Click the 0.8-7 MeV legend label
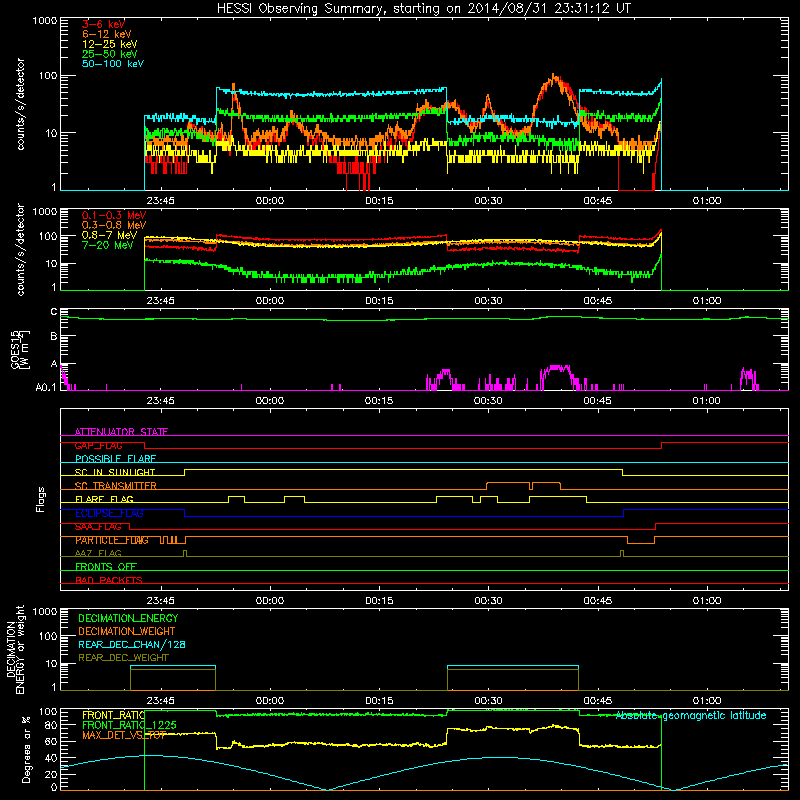The height and width of the screenshot is (800, 800). [109, 235]
